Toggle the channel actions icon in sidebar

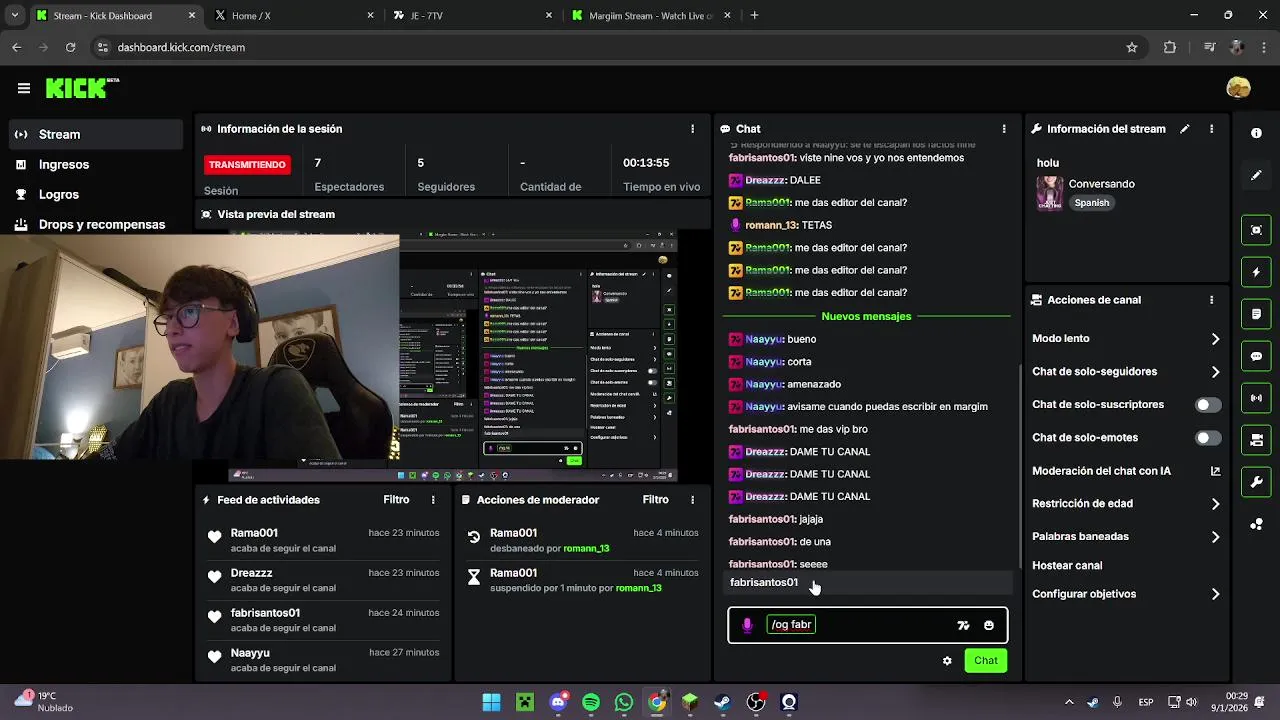point(1257,440)
